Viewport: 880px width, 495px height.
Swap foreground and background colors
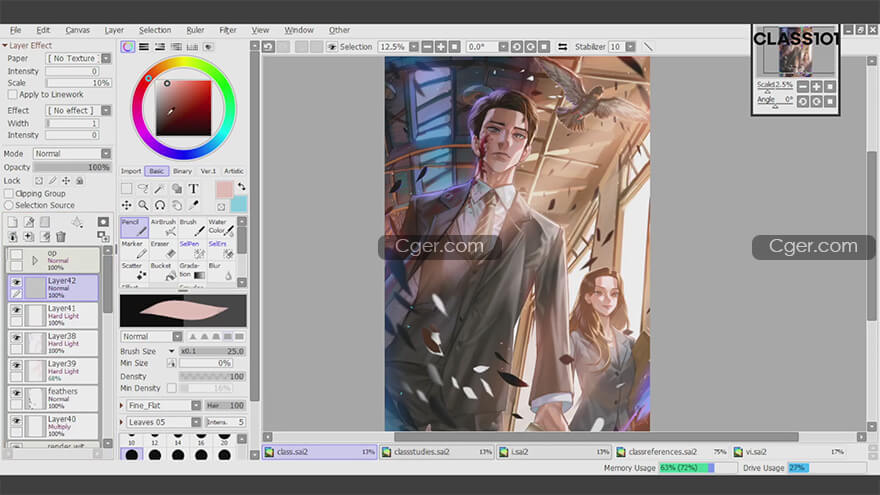coord(241,186)
